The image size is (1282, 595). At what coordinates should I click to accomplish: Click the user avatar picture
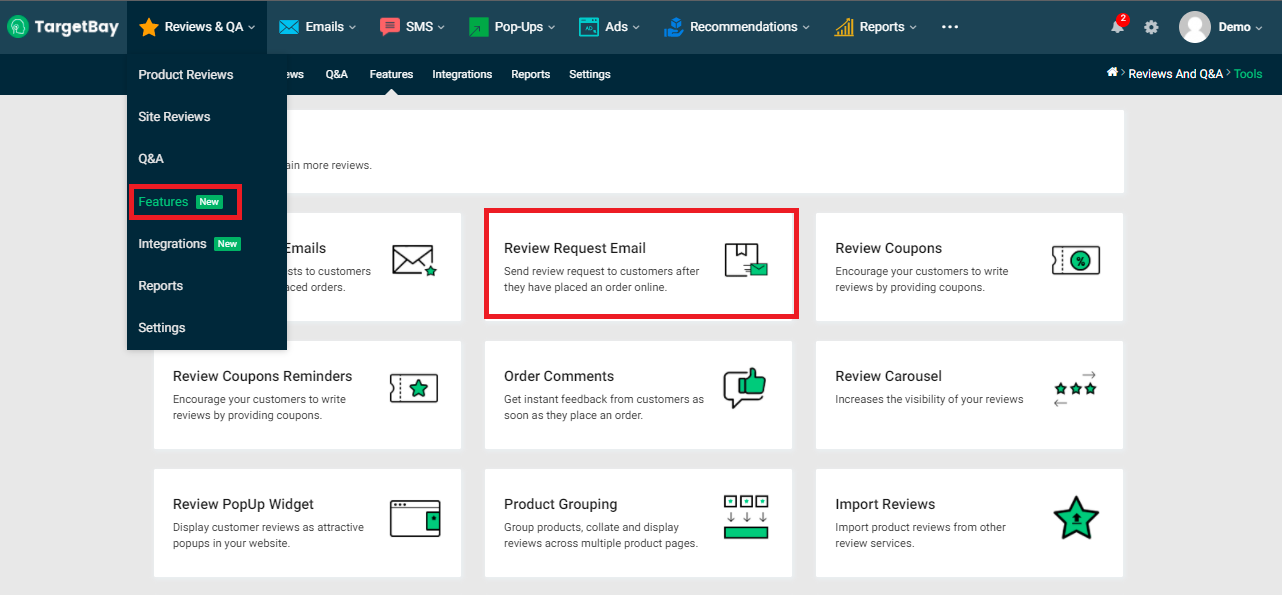[1195, 27]
